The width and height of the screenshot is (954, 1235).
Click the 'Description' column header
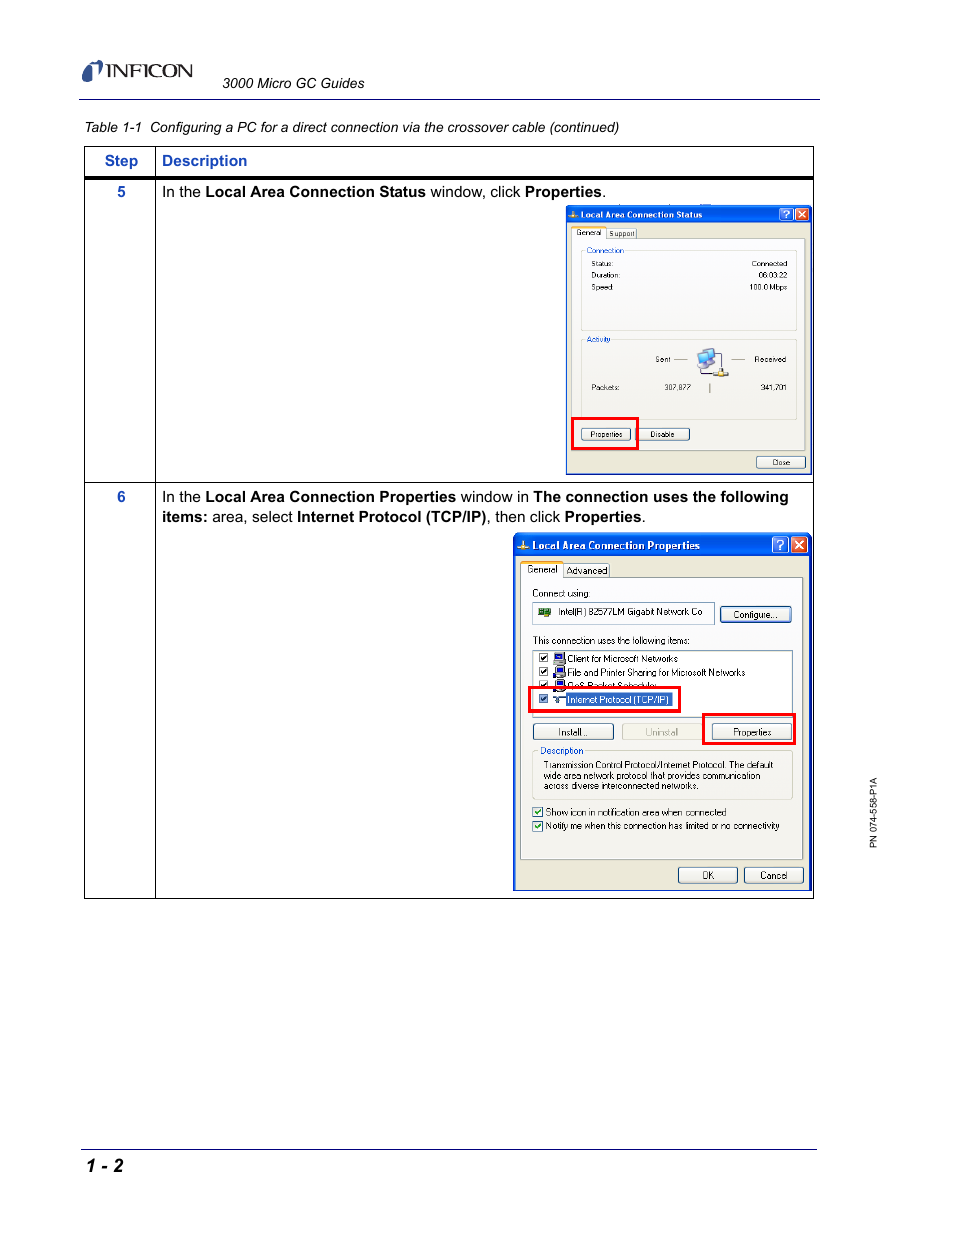pos(204,161)
